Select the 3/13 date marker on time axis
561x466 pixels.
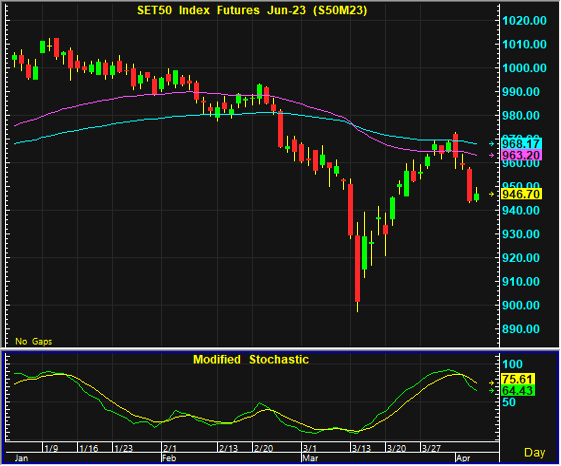361,448
